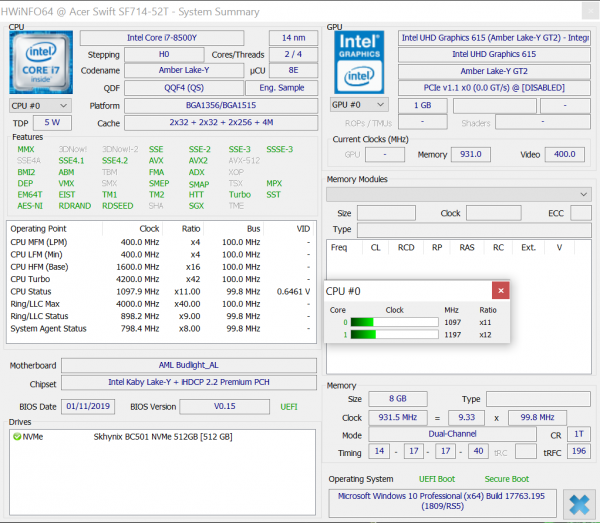Click the Memory Size 8 GB field

pyautogui.click(x=398, y=399)
